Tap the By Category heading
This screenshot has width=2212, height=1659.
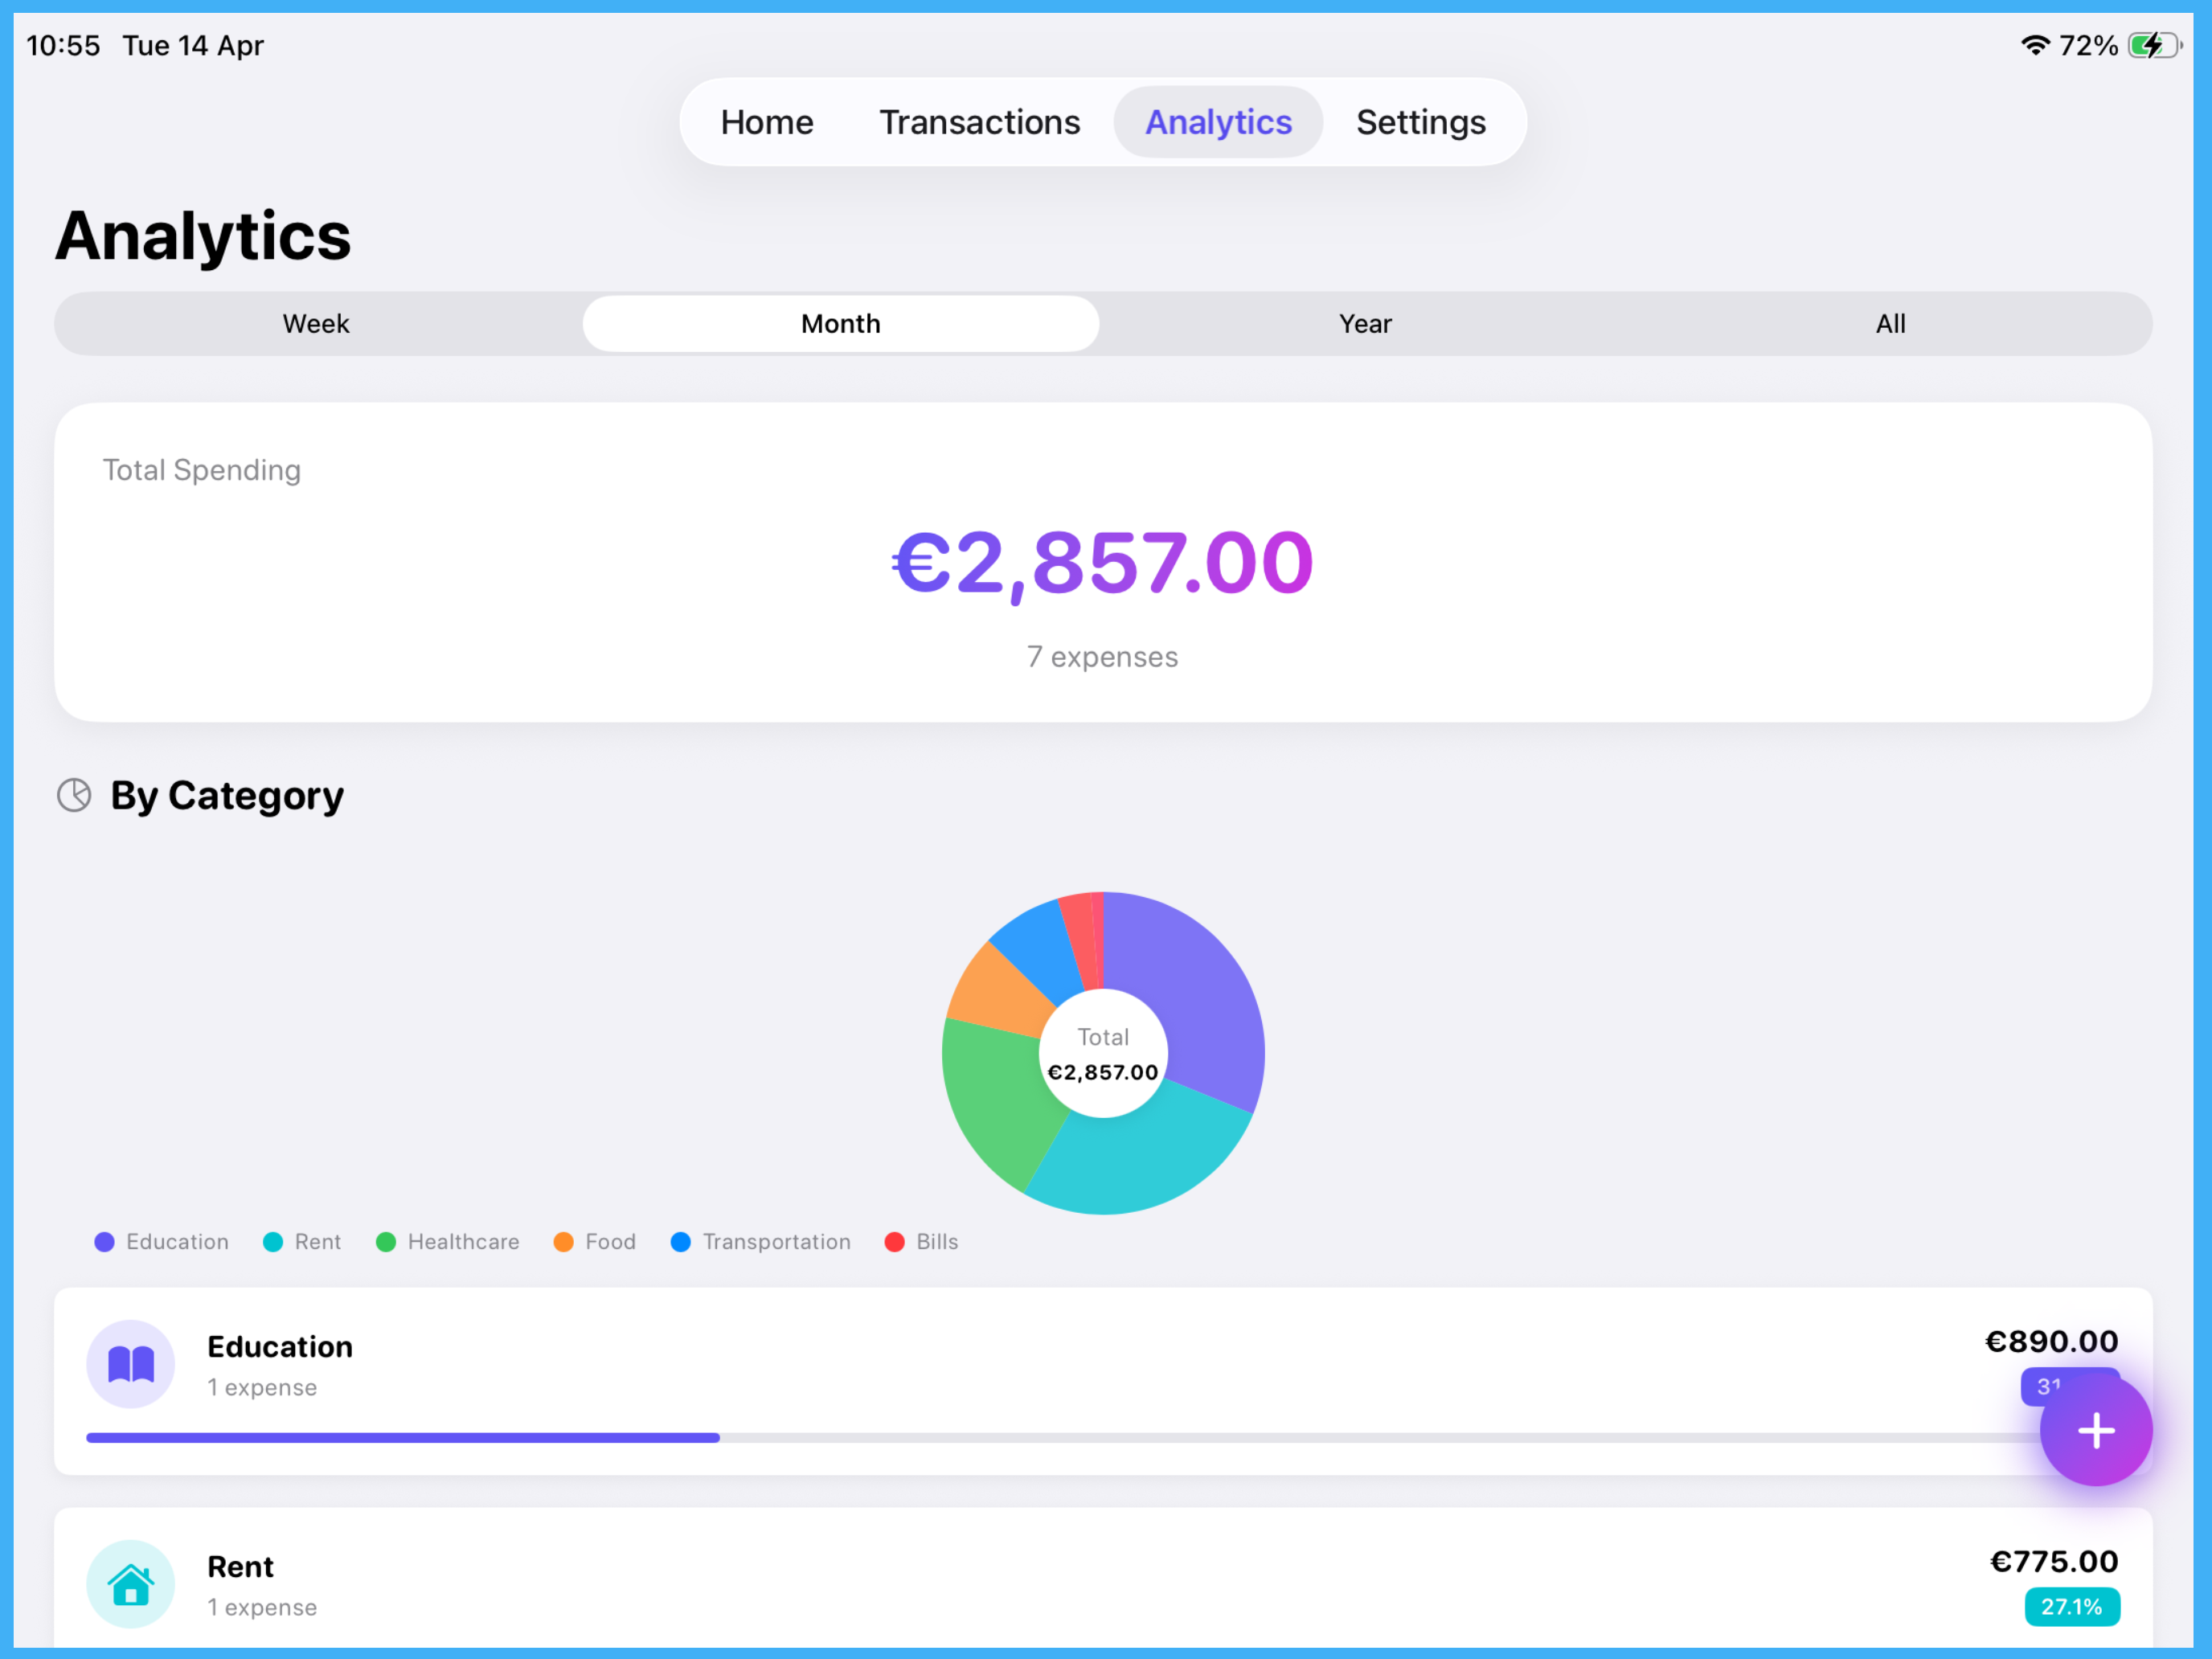click(x=227, y=795)
